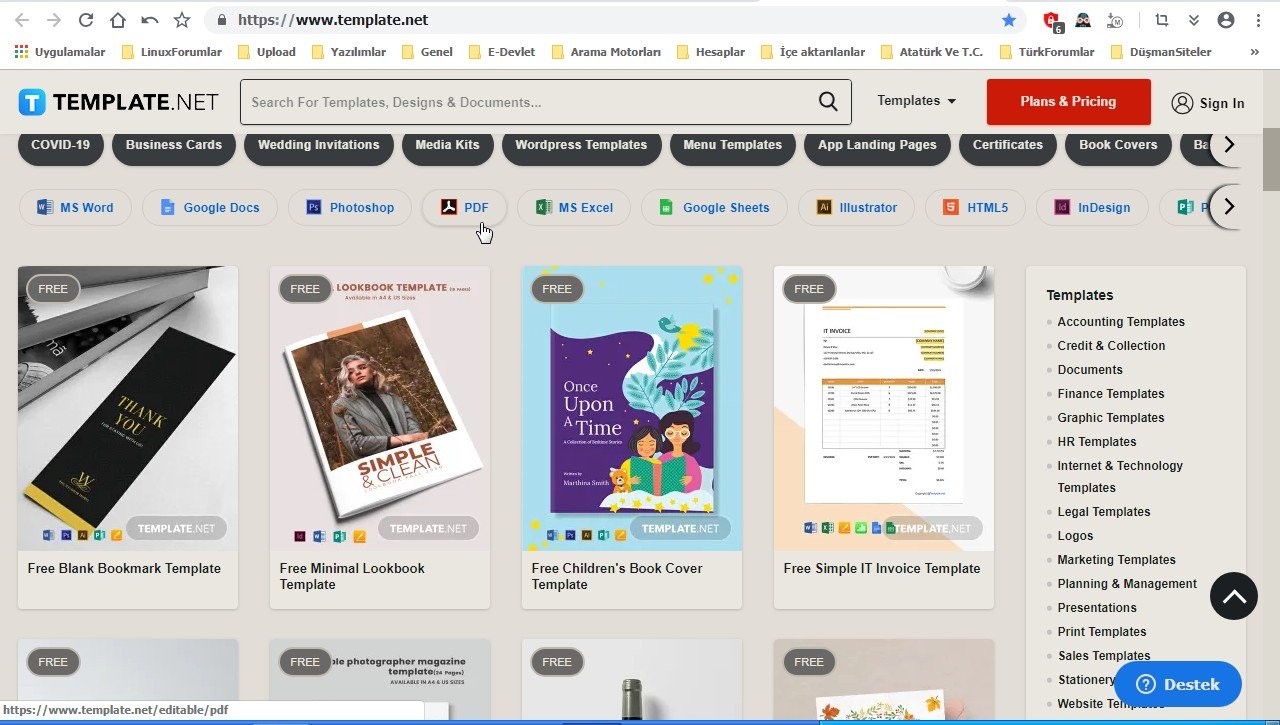Open the Atatürk Ve T.C. bookmark folder
This screenshot has height=725, width=1280.
(933, 52)
